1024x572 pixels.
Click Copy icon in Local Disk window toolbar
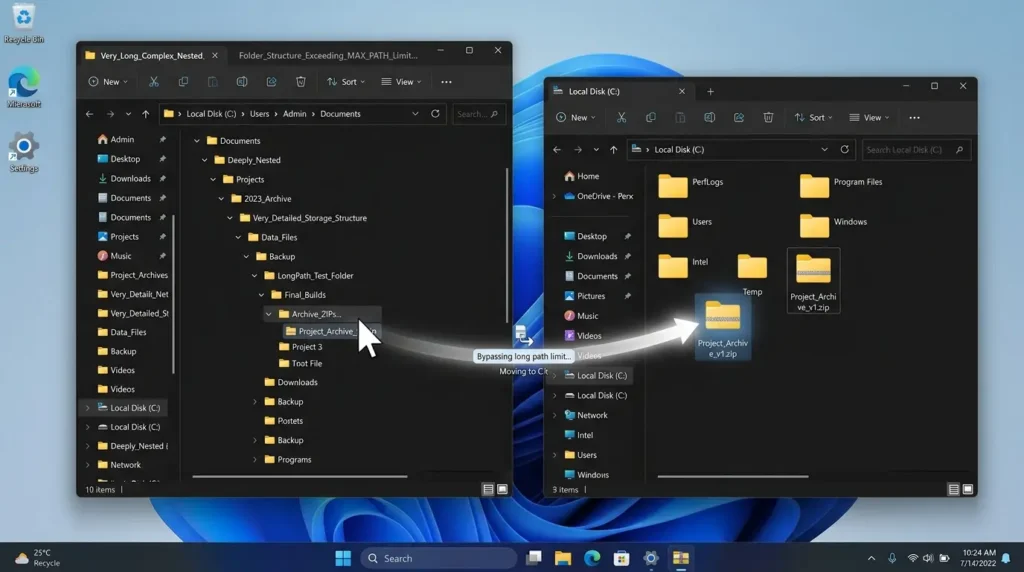point(650,118)
